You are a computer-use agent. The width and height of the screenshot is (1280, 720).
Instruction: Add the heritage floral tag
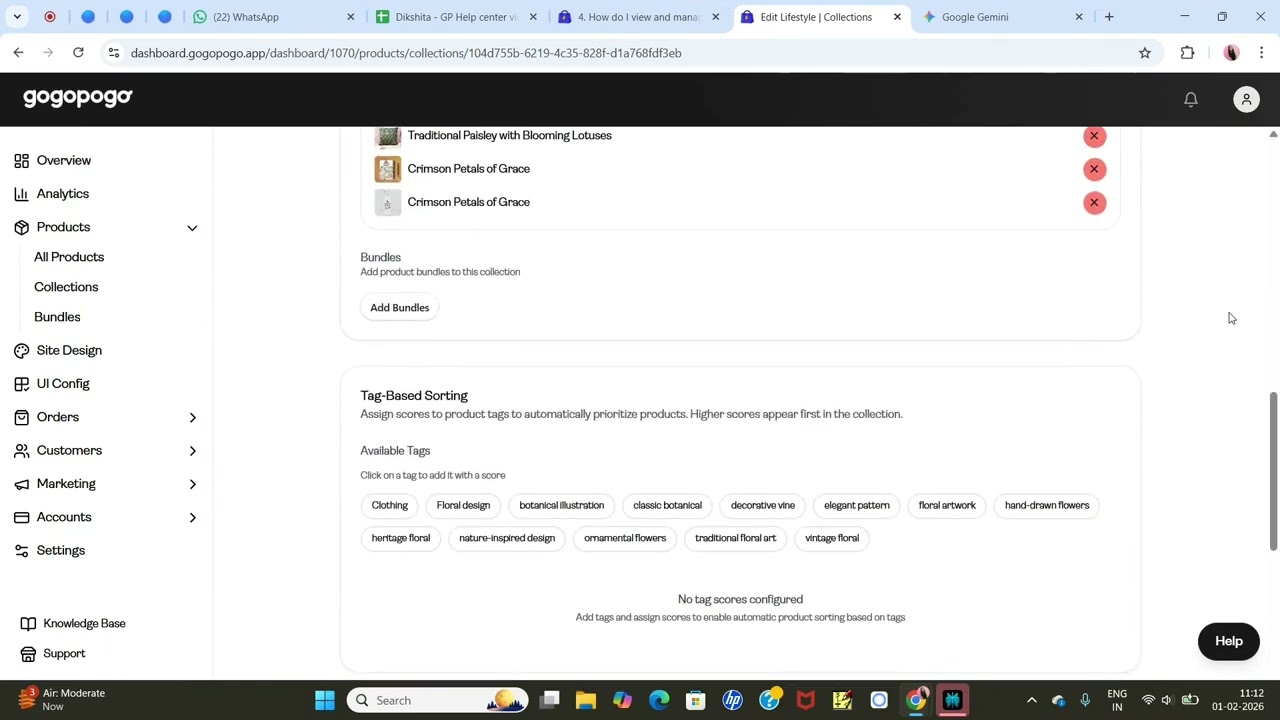click(401, 538)
